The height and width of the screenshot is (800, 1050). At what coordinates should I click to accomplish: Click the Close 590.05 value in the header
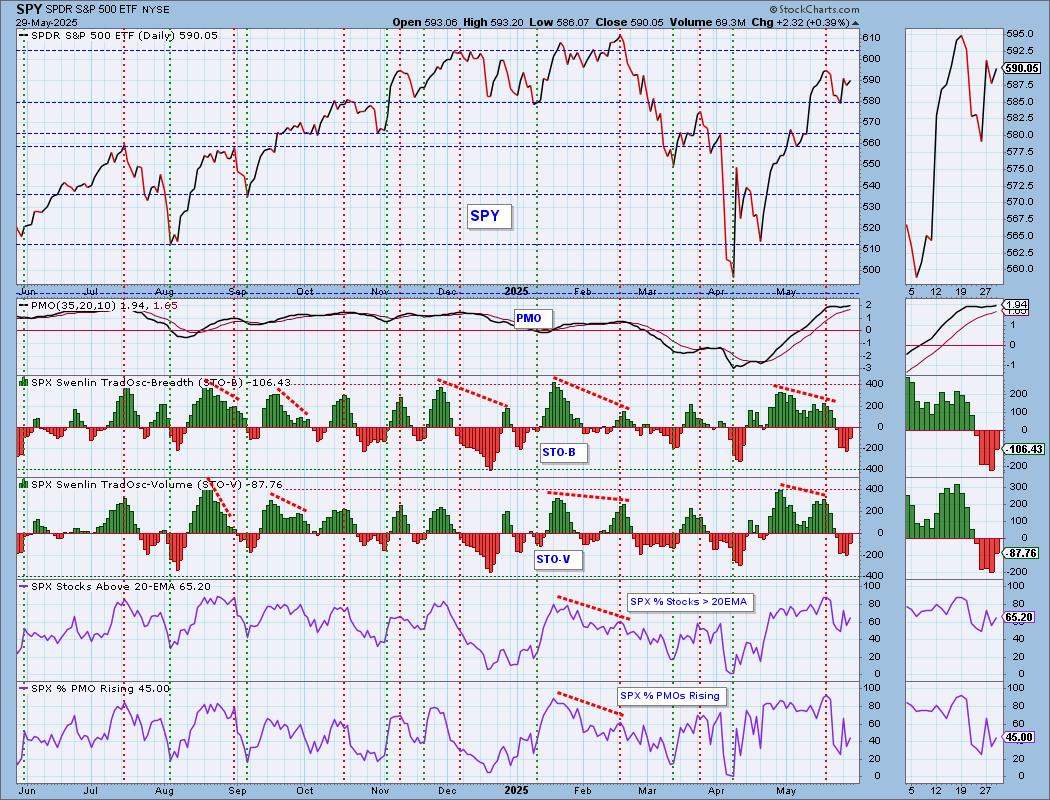(x=629, y=22)
